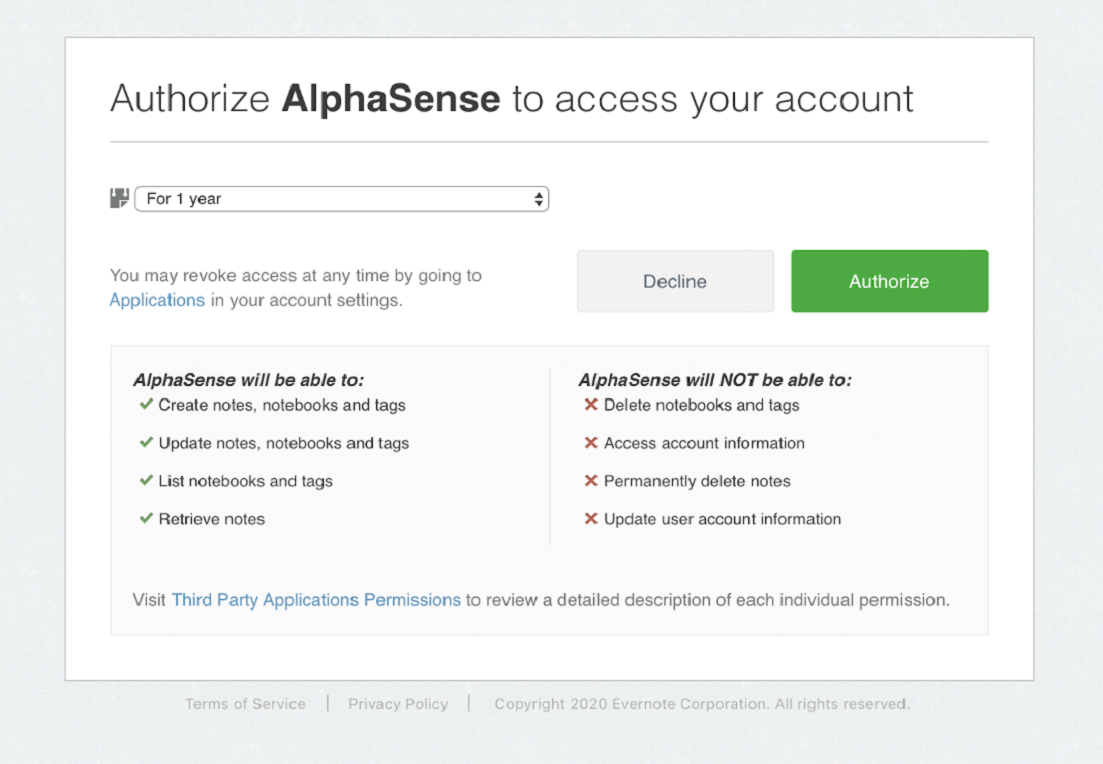Click the text "Create notes, notebooks and tags"
The image size is (1103, 764).
click(282, 405)
